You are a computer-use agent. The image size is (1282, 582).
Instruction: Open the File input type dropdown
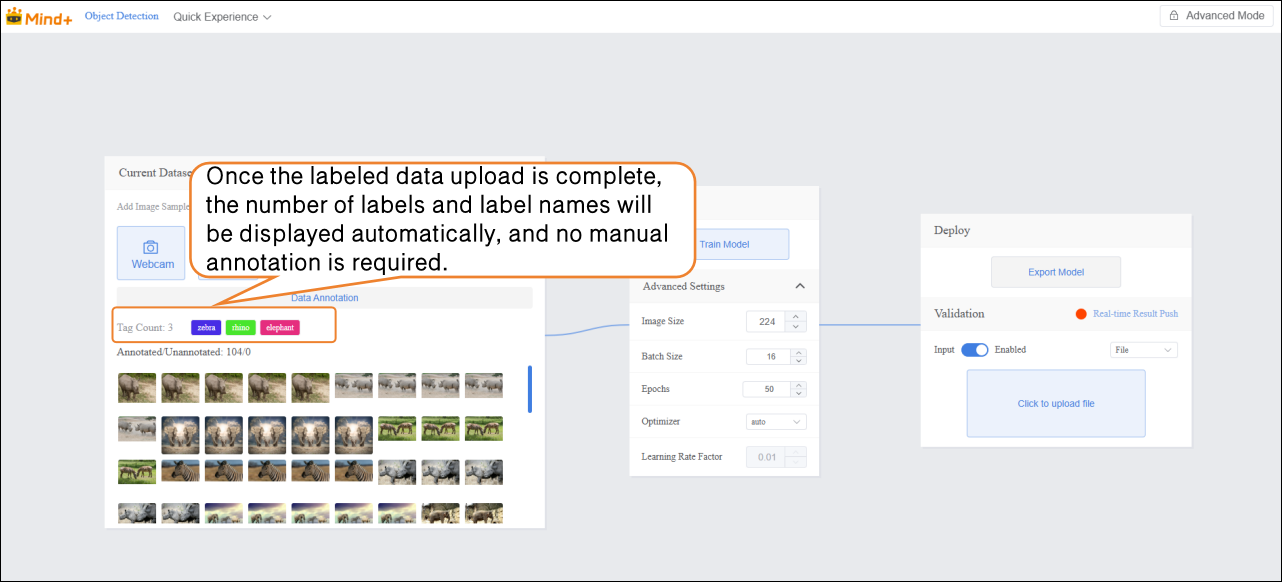coord(1143,350)
